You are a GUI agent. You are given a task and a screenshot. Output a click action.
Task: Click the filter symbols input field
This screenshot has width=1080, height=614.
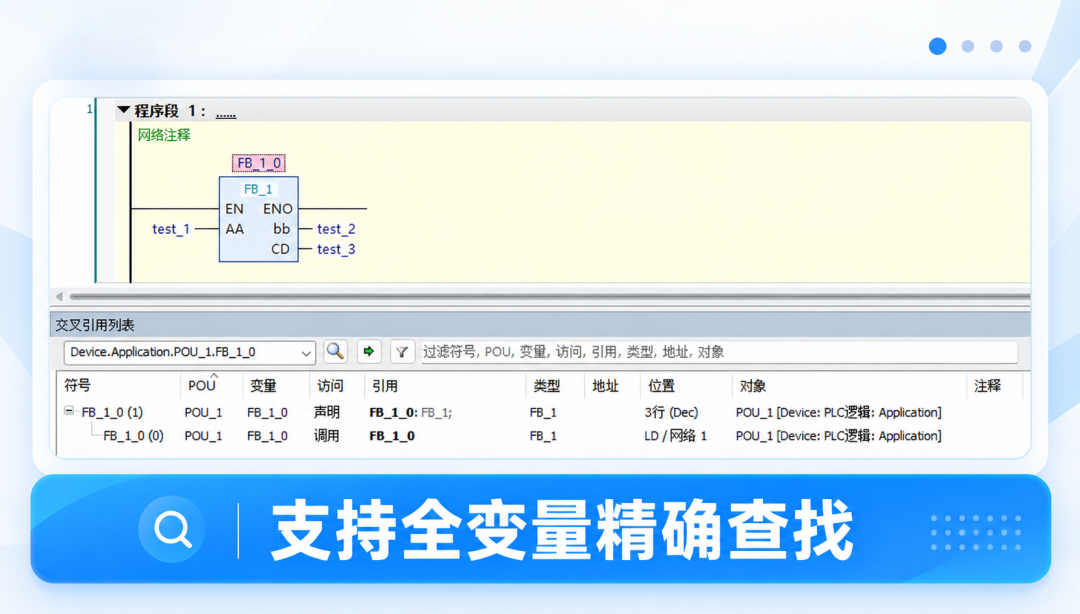tap(718, 352)
